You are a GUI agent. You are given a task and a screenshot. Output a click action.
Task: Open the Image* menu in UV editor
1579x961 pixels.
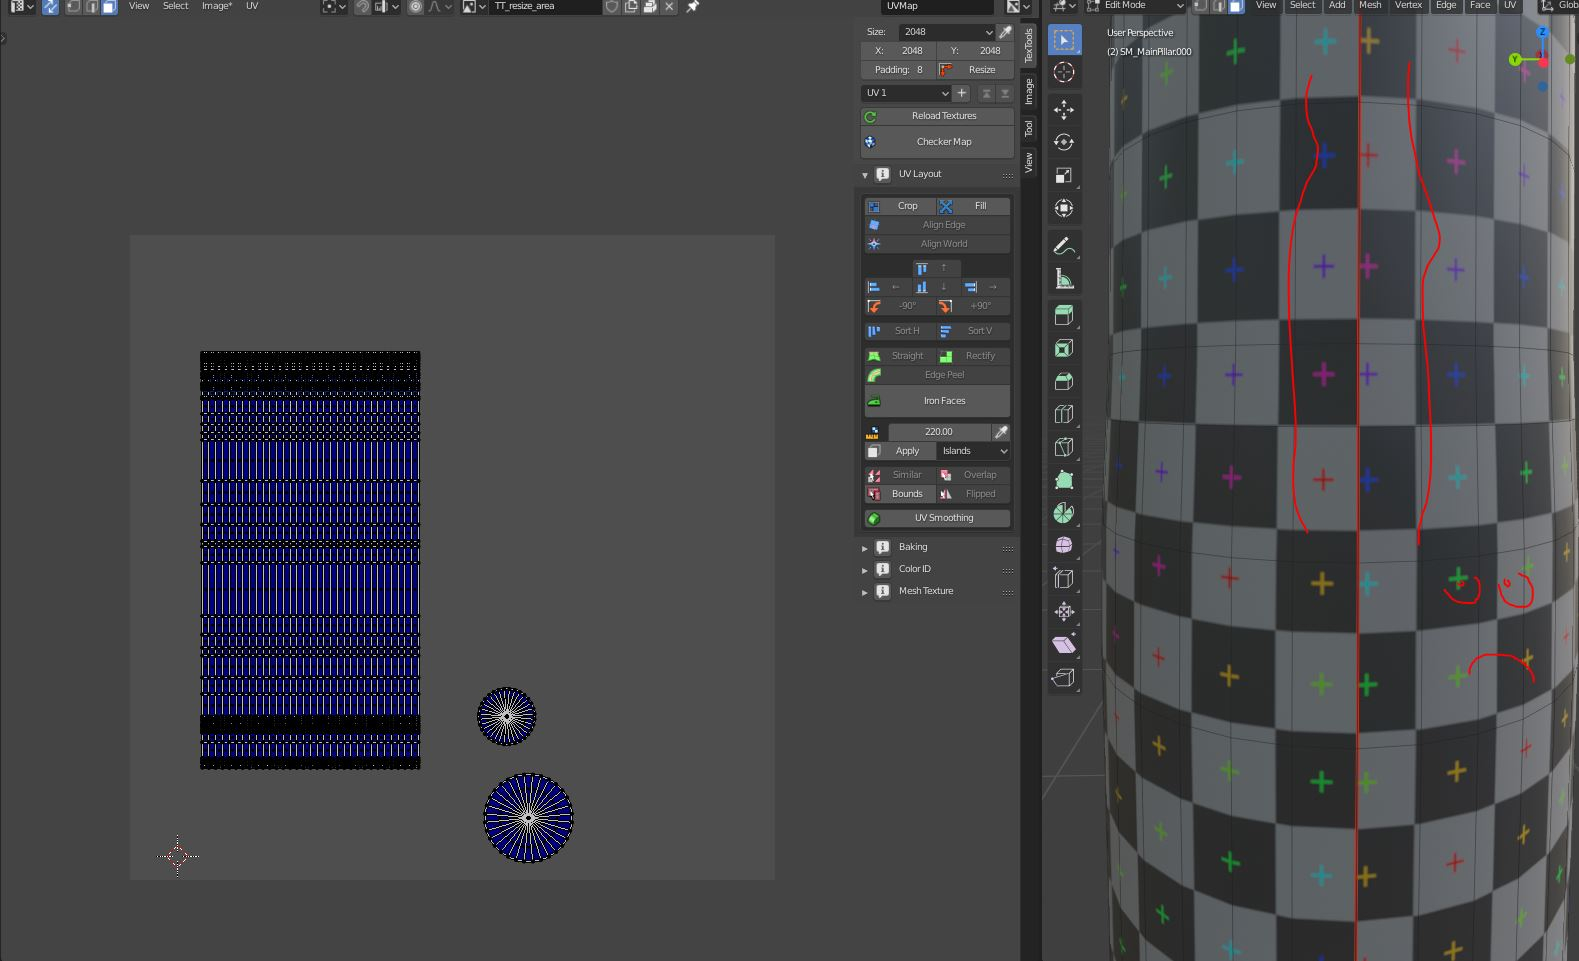[x=217, y=6]
